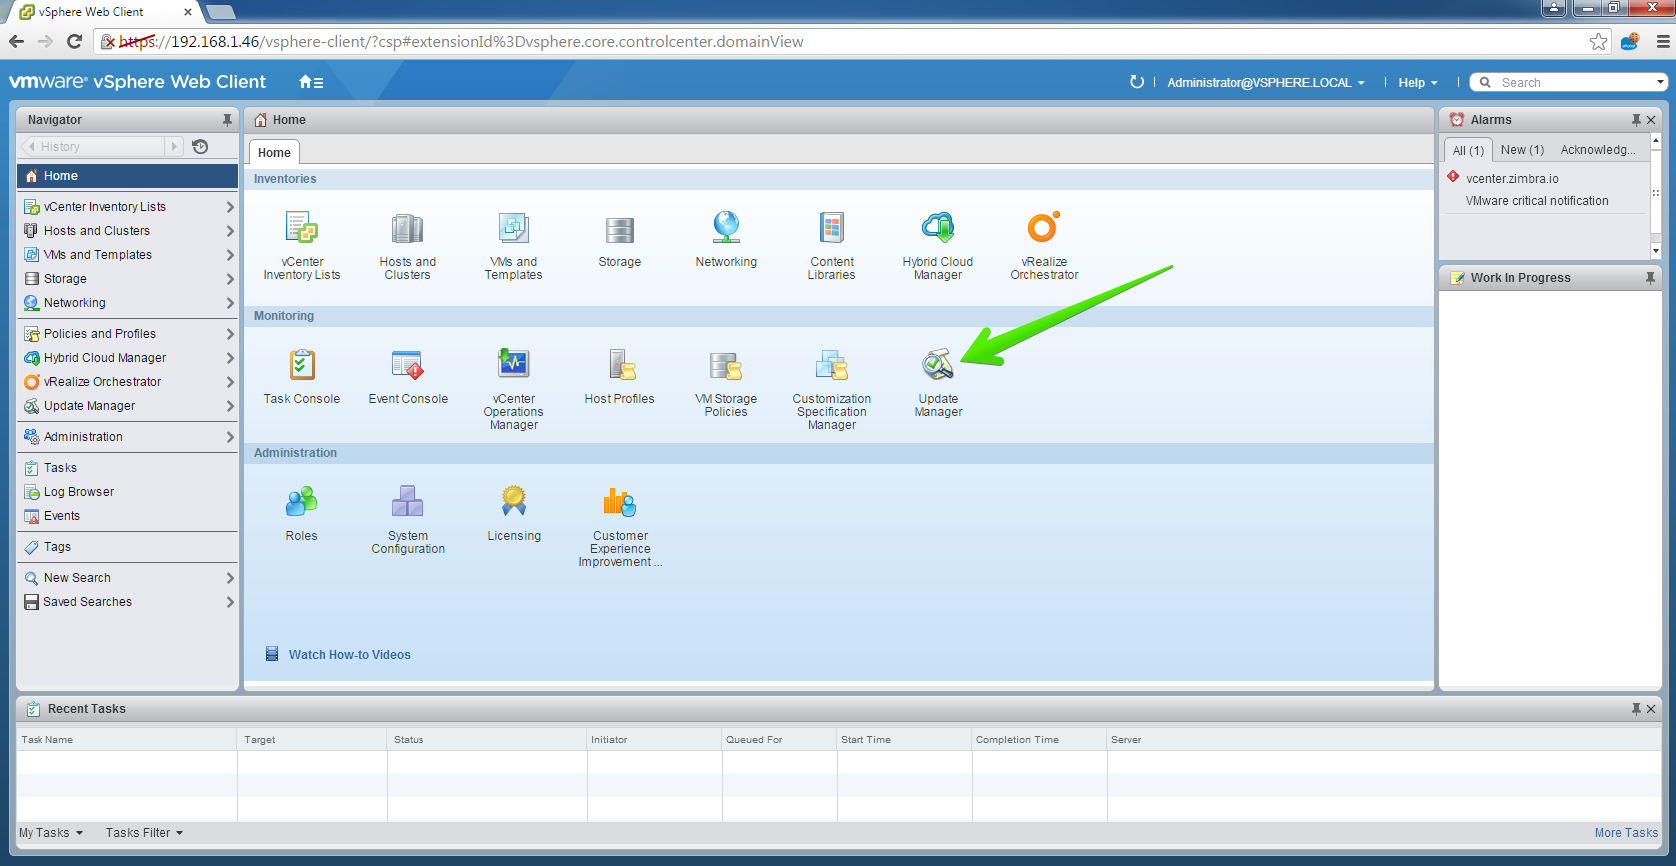
Task: Click the browser back button
Action: 16,41
